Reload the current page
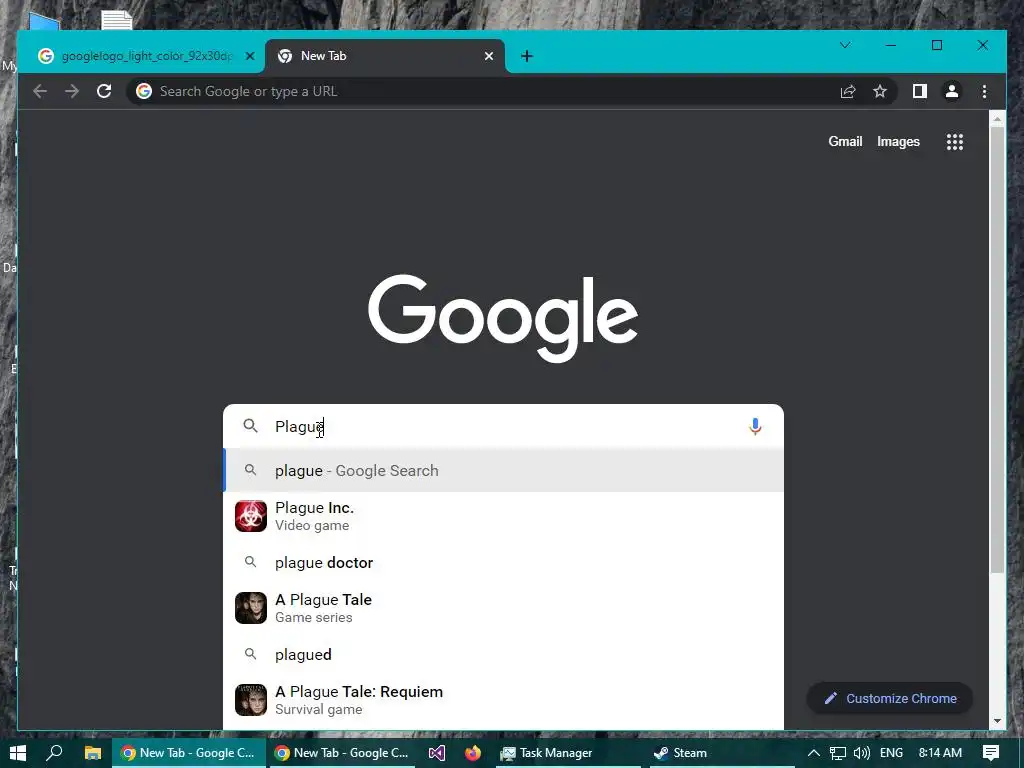Screen dimensions: 1024x768 tap(104, 91)
